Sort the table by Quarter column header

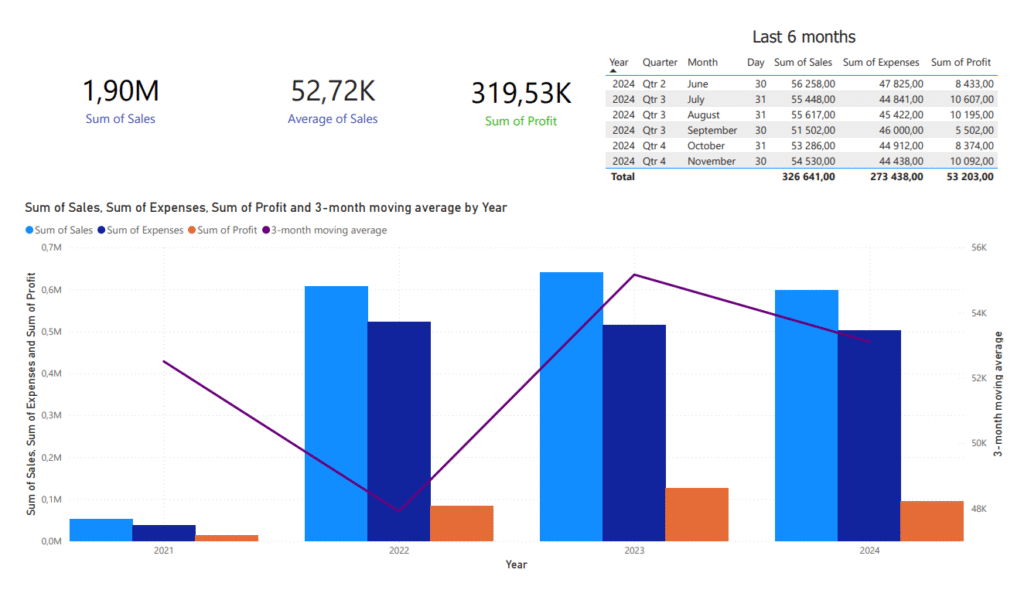coord(660,62)
